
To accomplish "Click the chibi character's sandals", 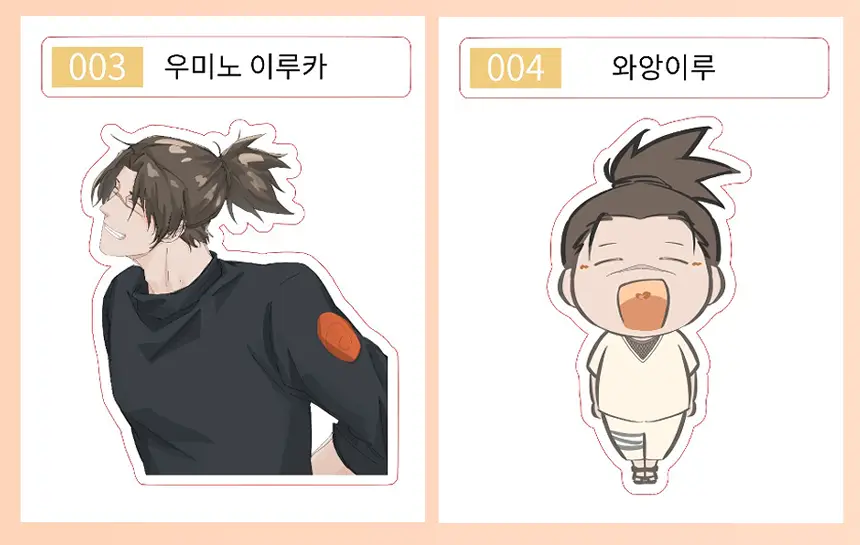I will click(644, 474).
